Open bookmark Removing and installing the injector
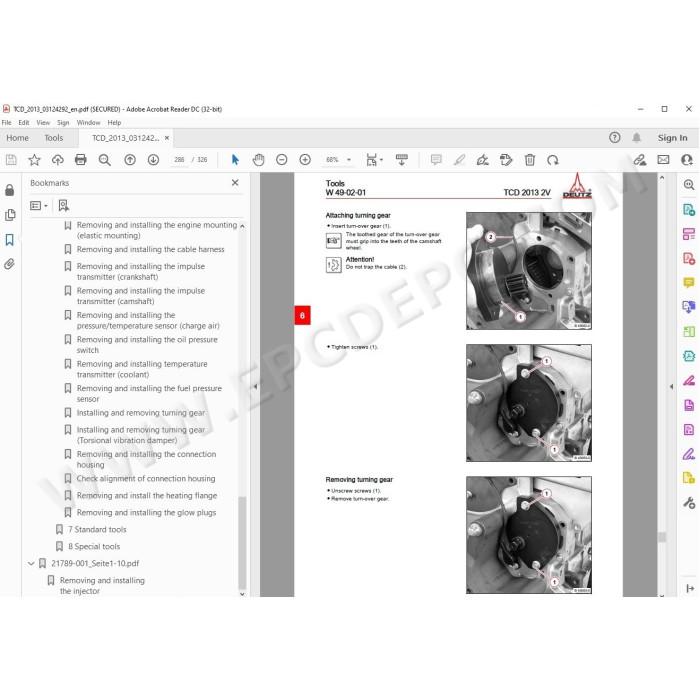 (x=102, y=585)
